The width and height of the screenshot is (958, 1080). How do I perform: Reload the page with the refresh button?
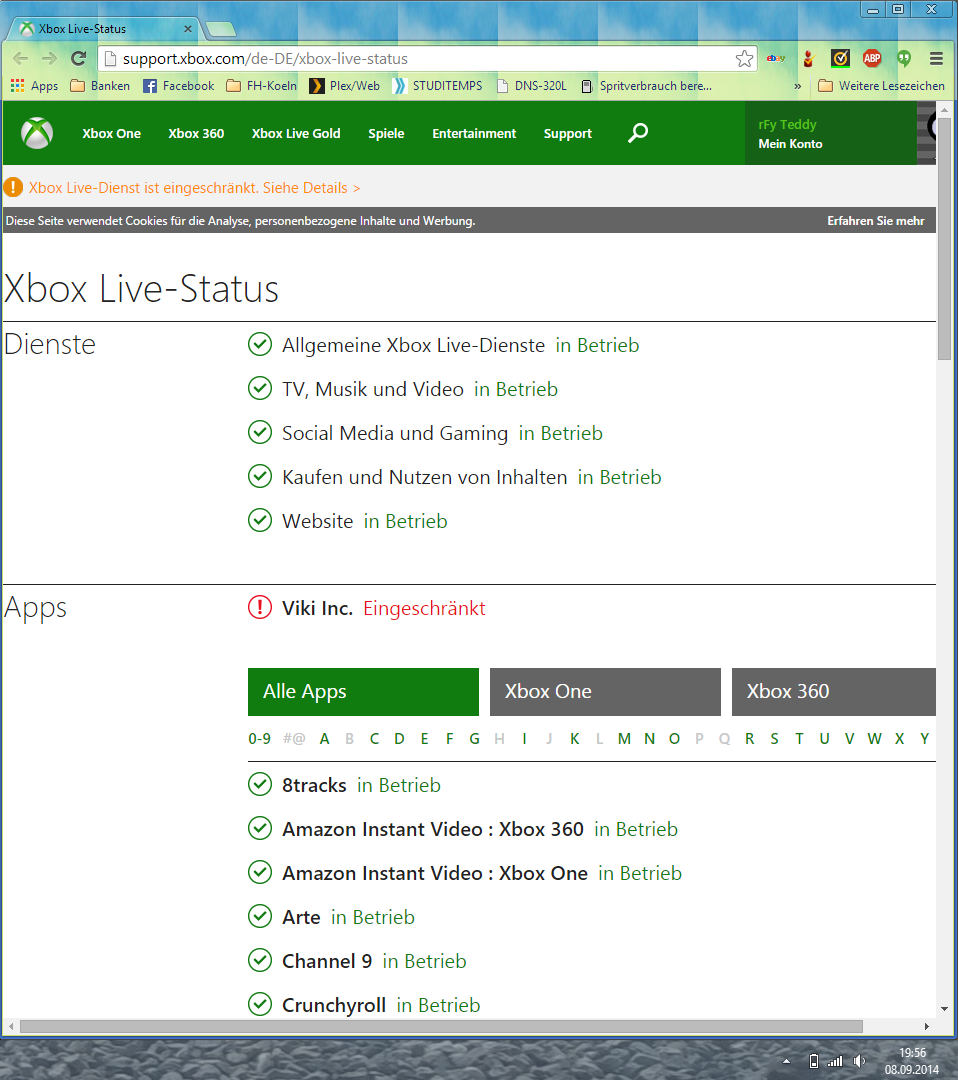pos(78,59)
